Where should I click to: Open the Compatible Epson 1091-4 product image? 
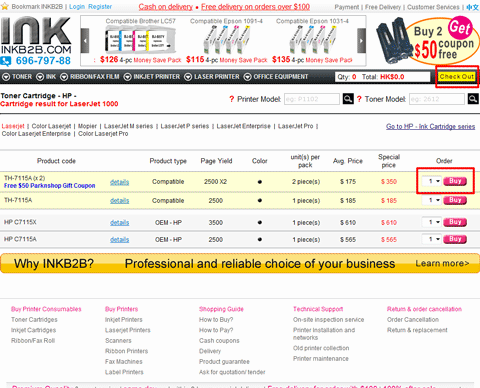[227, 39]
